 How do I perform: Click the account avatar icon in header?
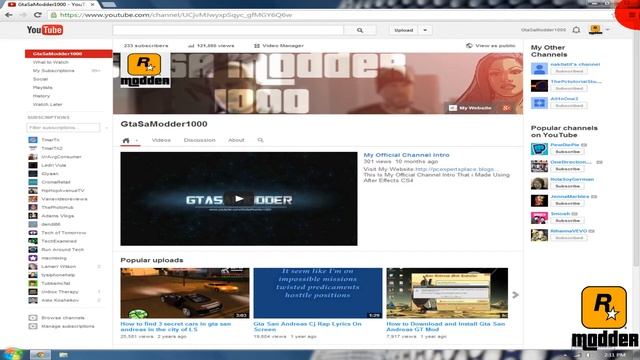point(595,29)
